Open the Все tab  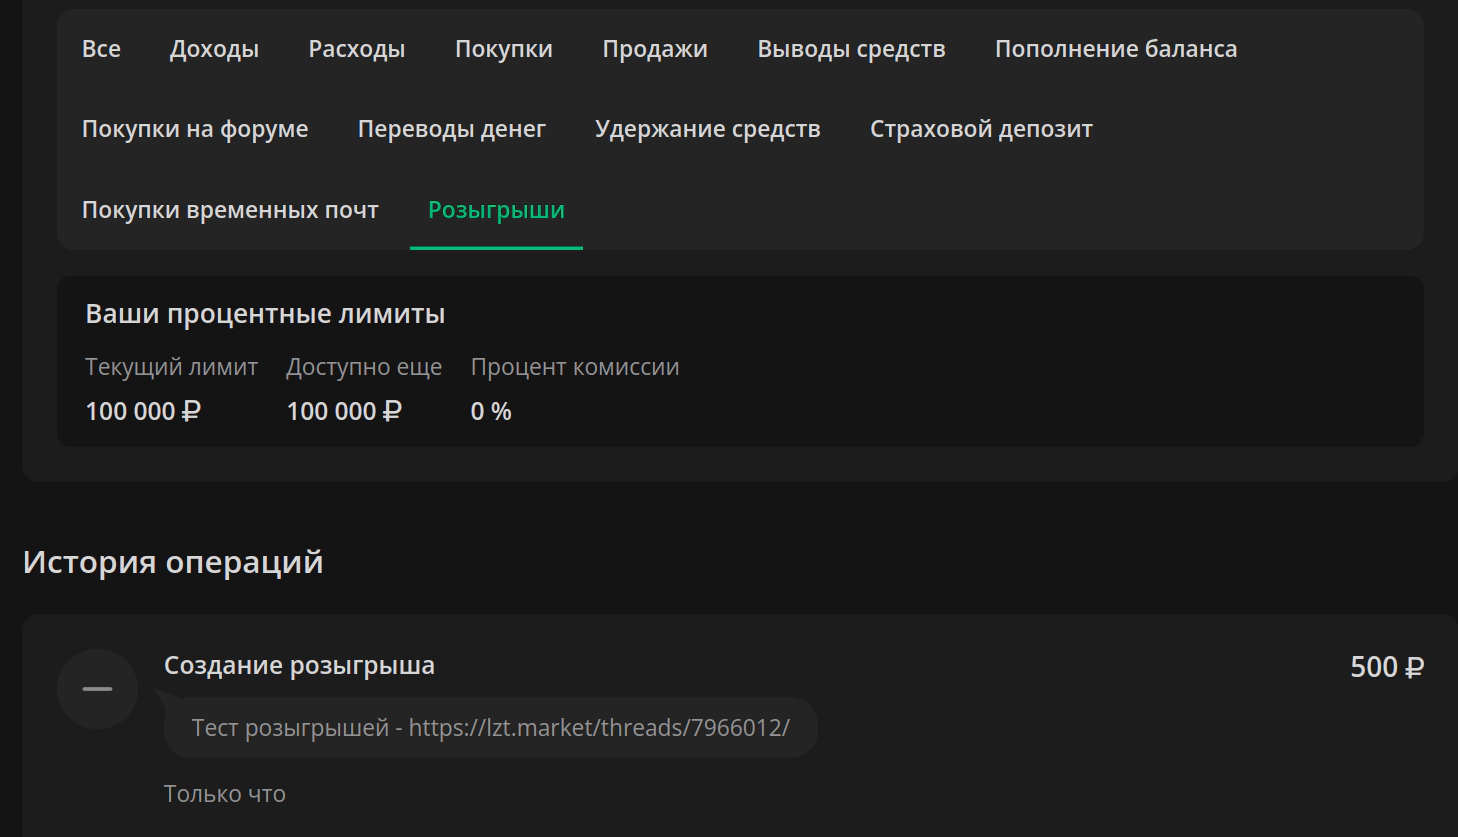coord(101,49)
